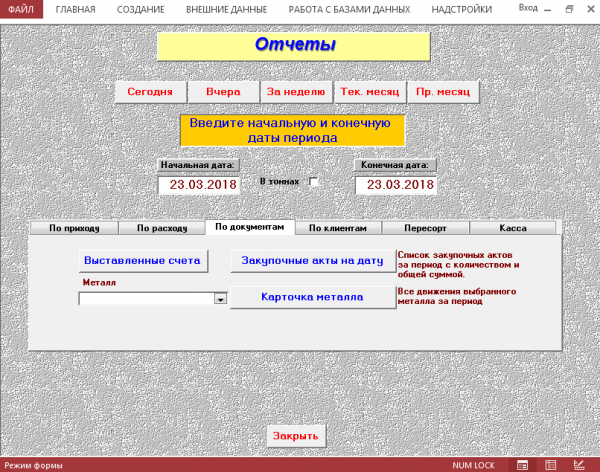This screenshot has width=600, height=472.
Task: Select the "Металл" field label
Action: click(x=99, y=283)
